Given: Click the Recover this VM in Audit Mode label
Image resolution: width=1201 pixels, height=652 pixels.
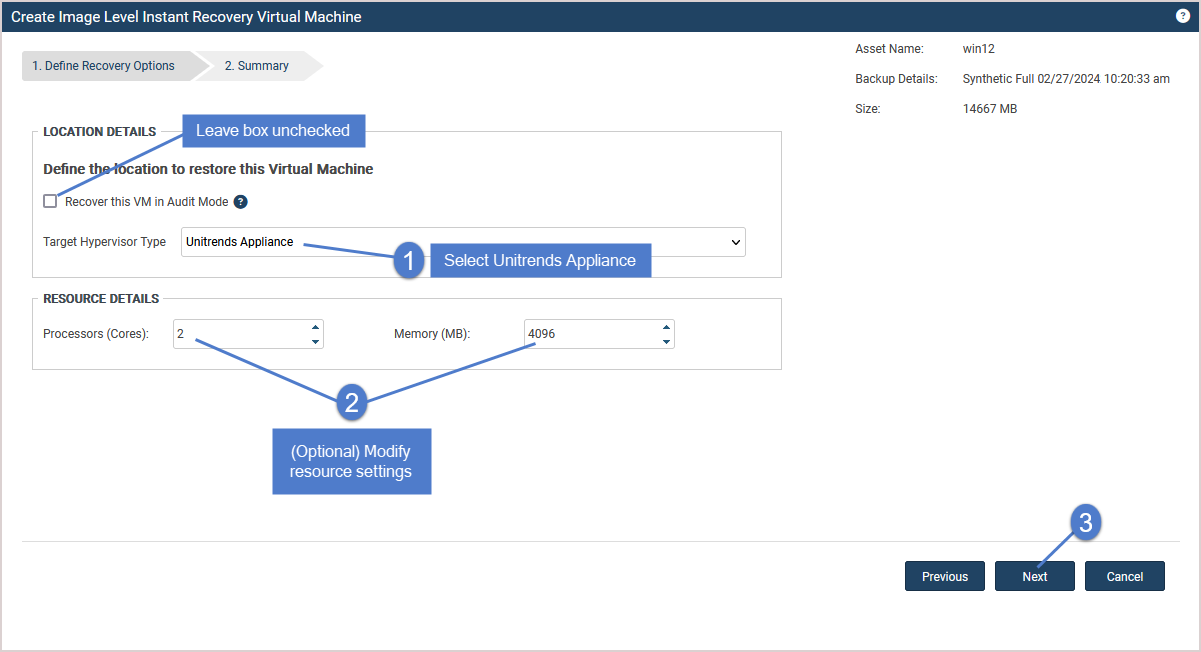Looking at the screenshot, I should point(147,202).
